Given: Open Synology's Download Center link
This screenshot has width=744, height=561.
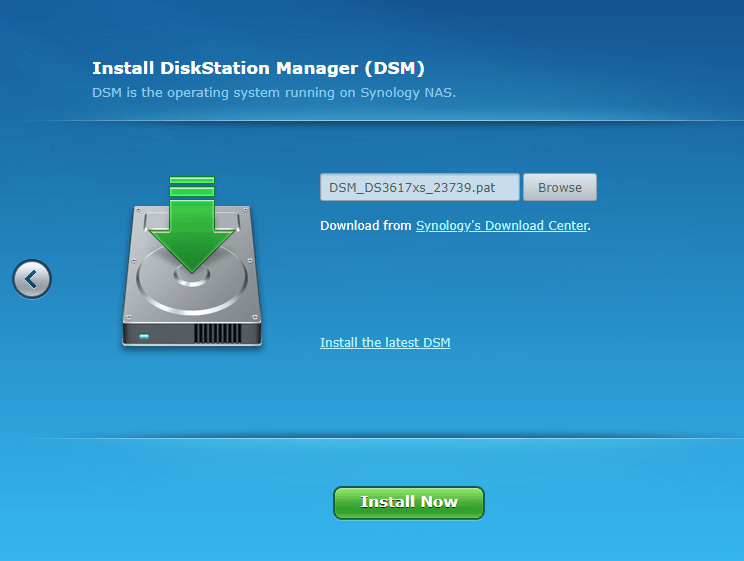Looking at the screenshot, I should point(501,226).
